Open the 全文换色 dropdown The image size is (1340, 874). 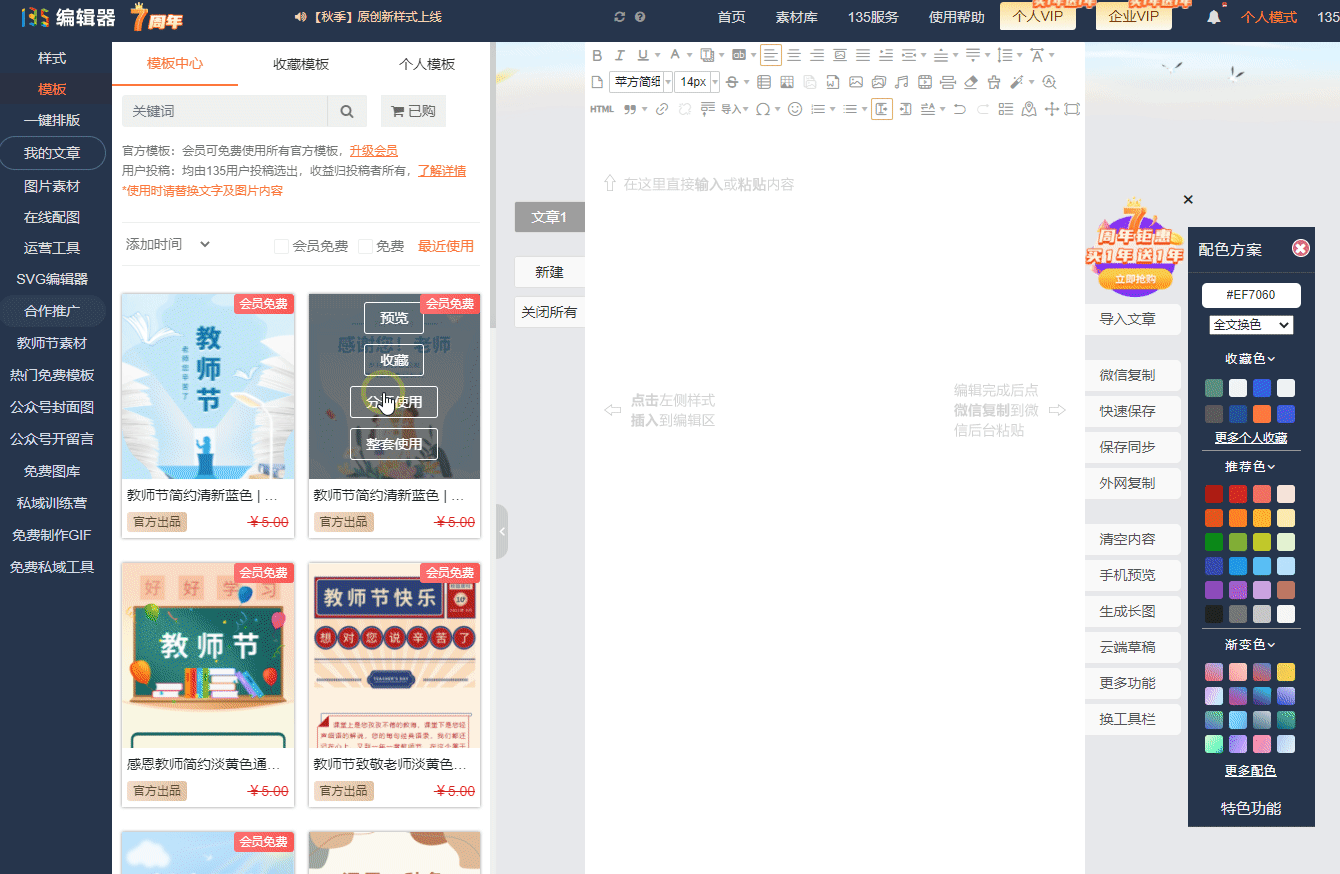pos(1251,325)
